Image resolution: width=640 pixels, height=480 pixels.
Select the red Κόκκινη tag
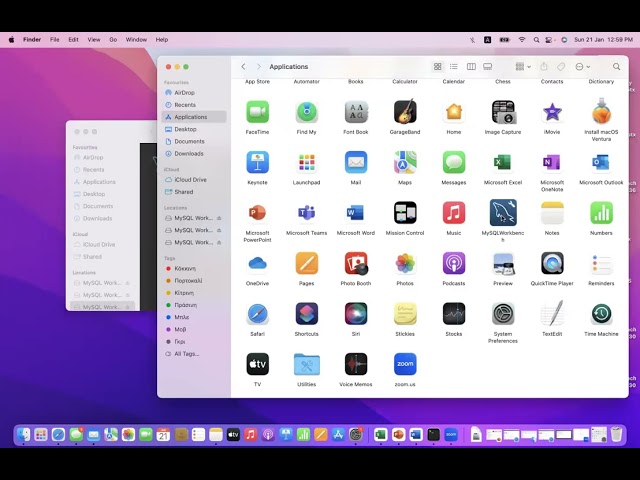[194, 269]
